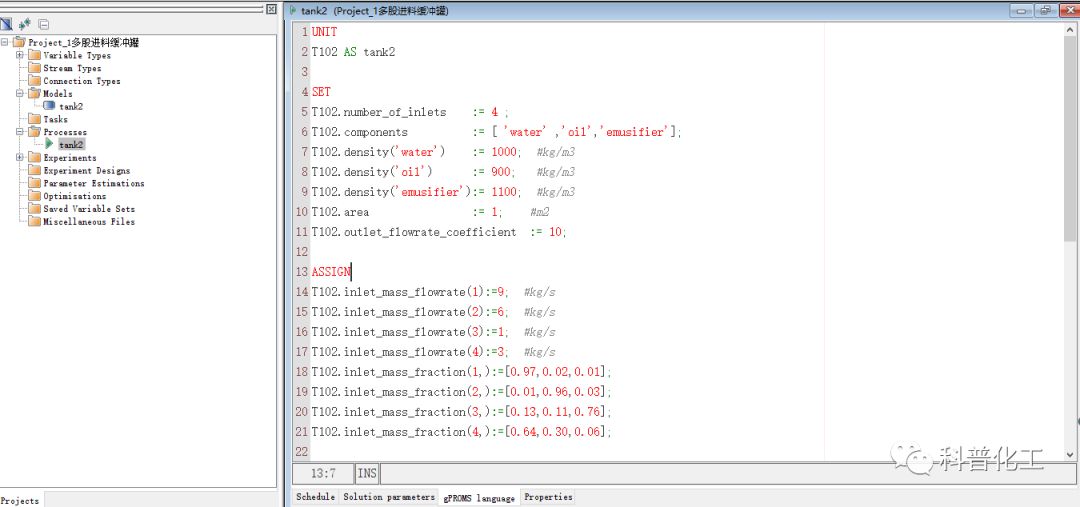The height and width of the screenshot is (507, 1080).
Task: Click the editor vertical scrollbar up arrow
Action: click(x=1071, y=29)
